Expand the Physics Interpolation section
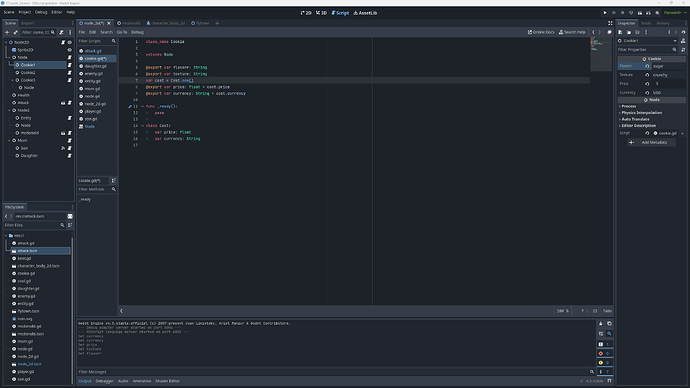The image size is (690, 388). click(x=641, y=113)
